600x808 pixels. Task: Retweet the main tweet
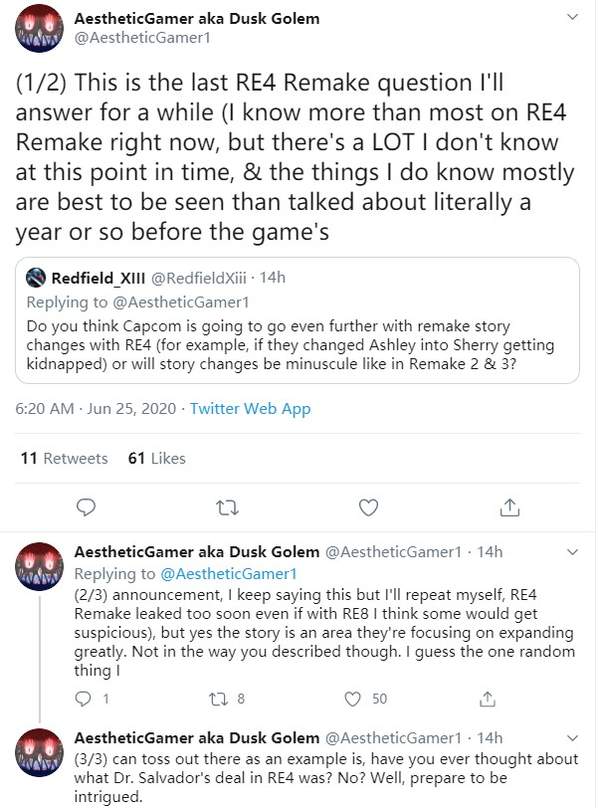[228, 507]
